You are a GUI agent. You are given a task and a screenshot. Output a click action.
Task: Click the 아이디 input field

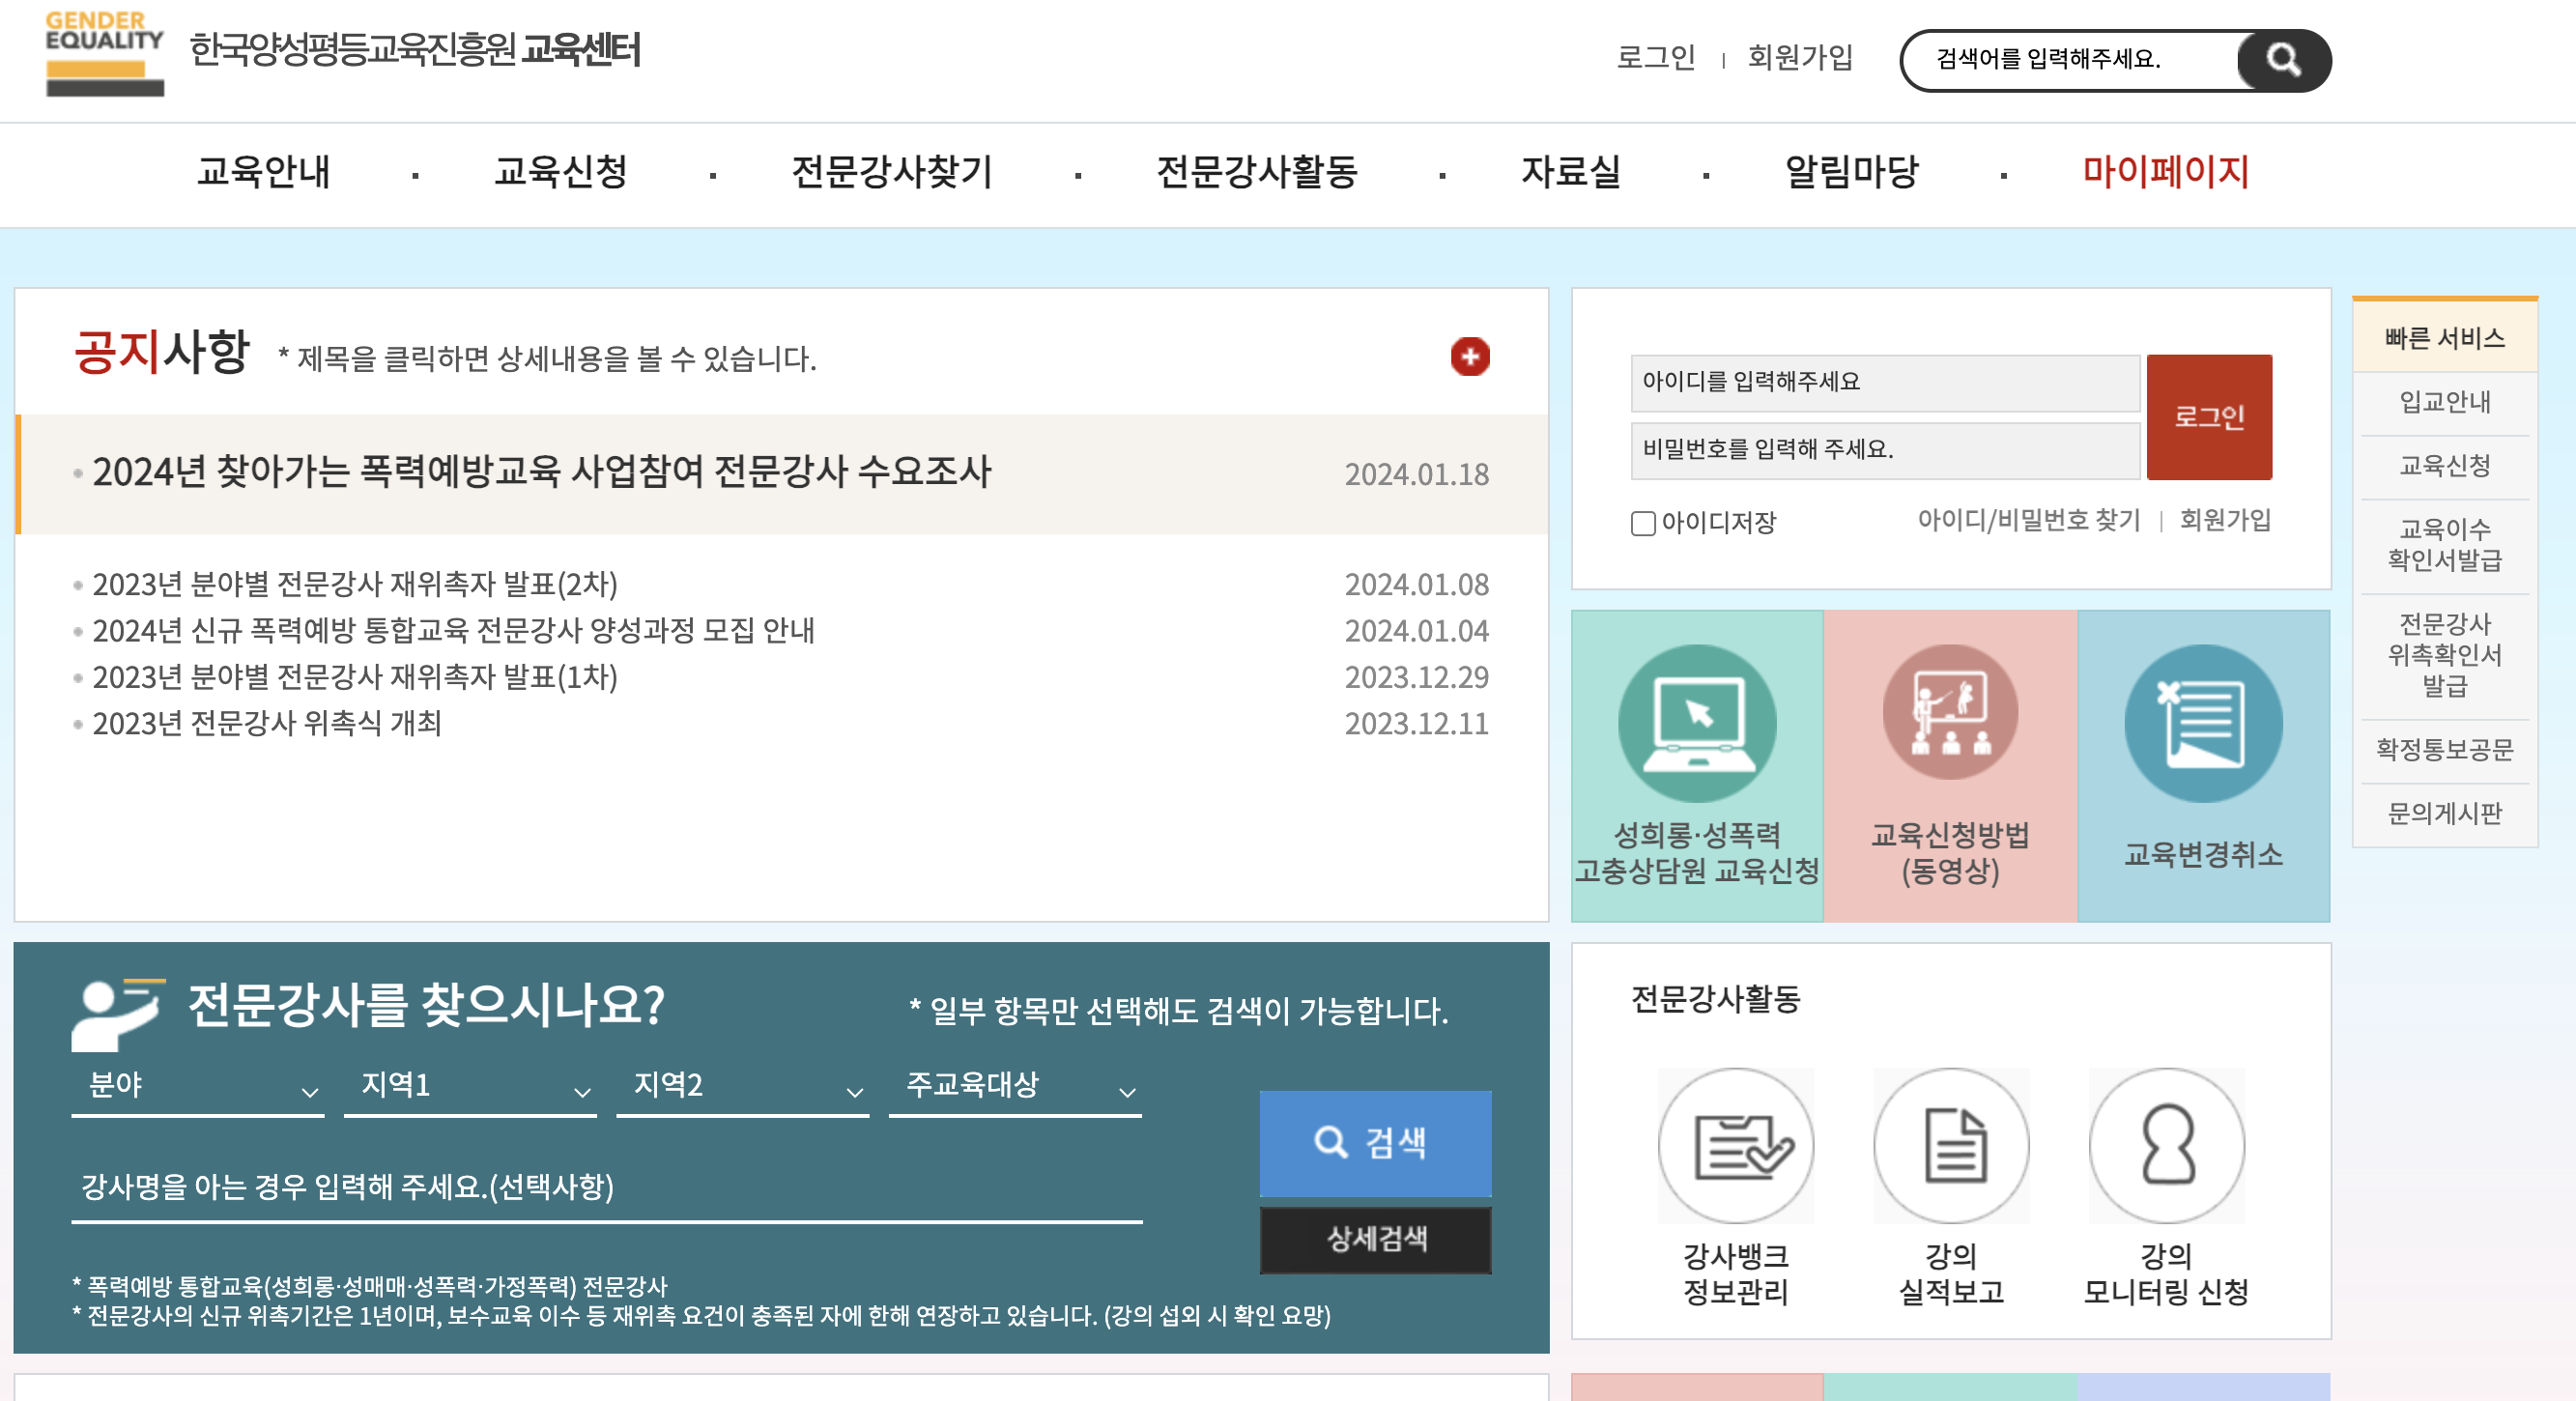[x=1884, y=382]
